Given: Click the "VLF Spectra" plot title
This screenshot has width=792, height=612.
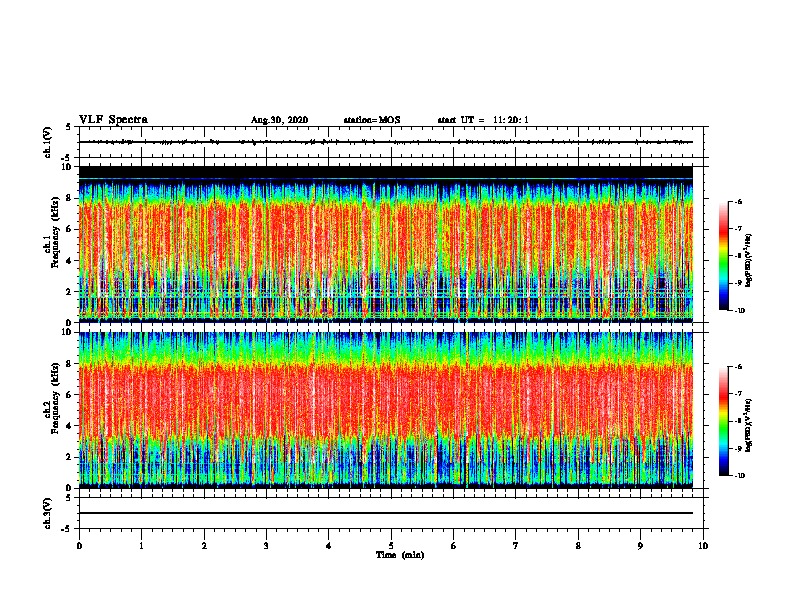Looking at the screenshot, I should 113,119.
